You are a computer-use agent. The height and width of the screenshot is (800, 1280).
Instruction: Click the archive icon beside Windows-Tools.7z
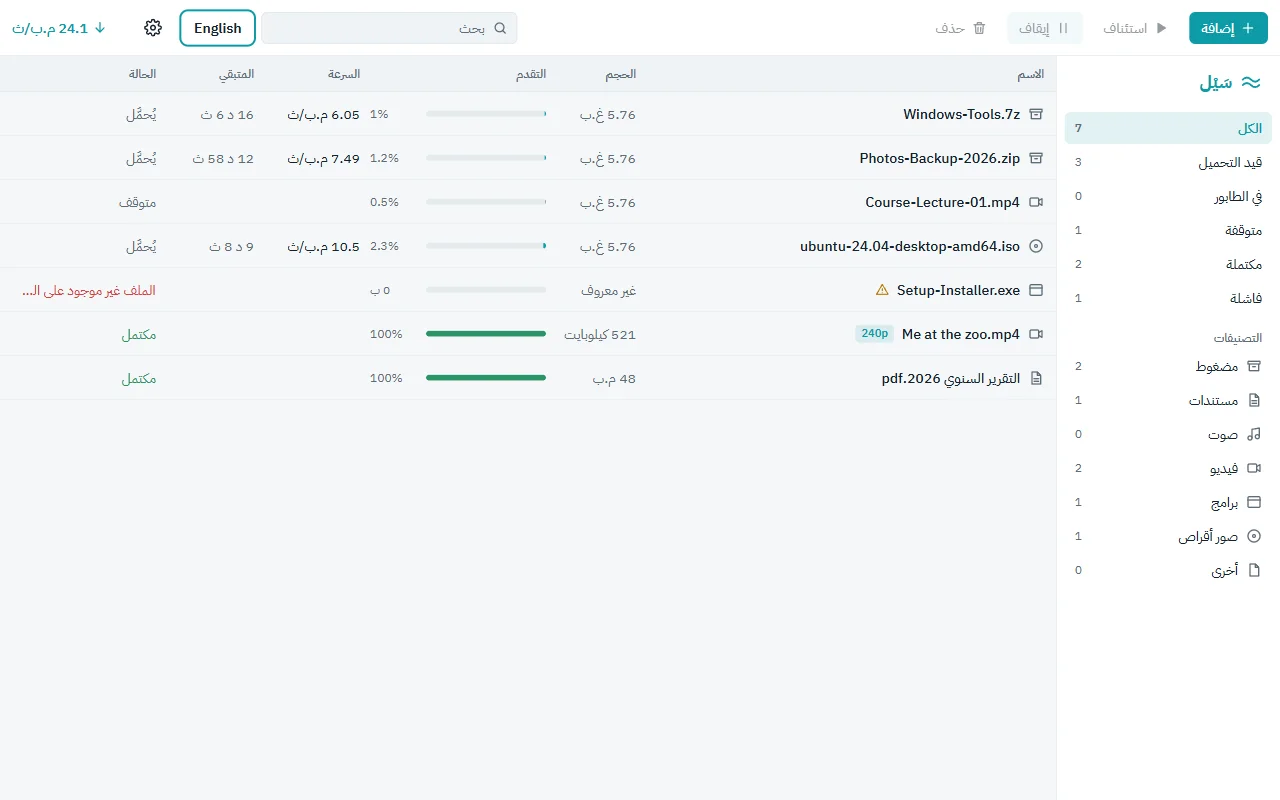click(1036, 114)
